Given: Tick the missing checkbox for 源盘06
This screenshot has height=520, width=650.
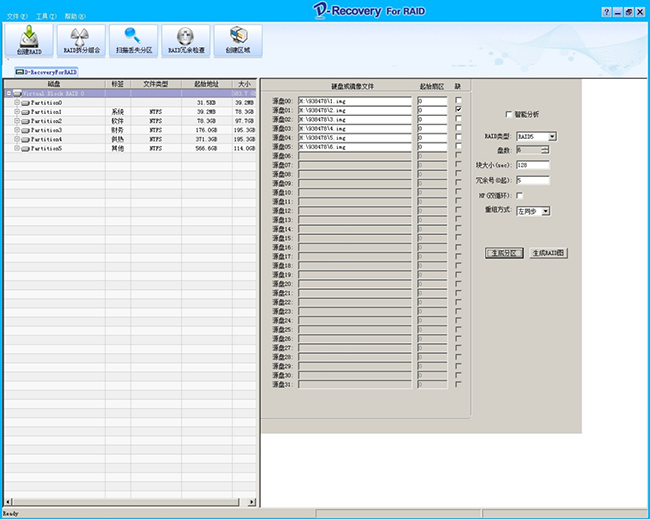Looking at the screenshot, I should [x=458, y=155].
